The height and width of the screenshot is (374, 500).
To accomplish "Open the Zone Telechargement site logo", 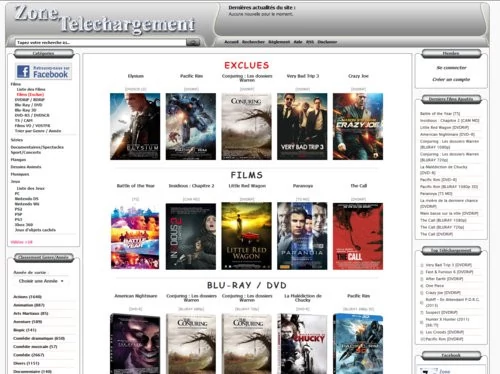I will [104, 20].
